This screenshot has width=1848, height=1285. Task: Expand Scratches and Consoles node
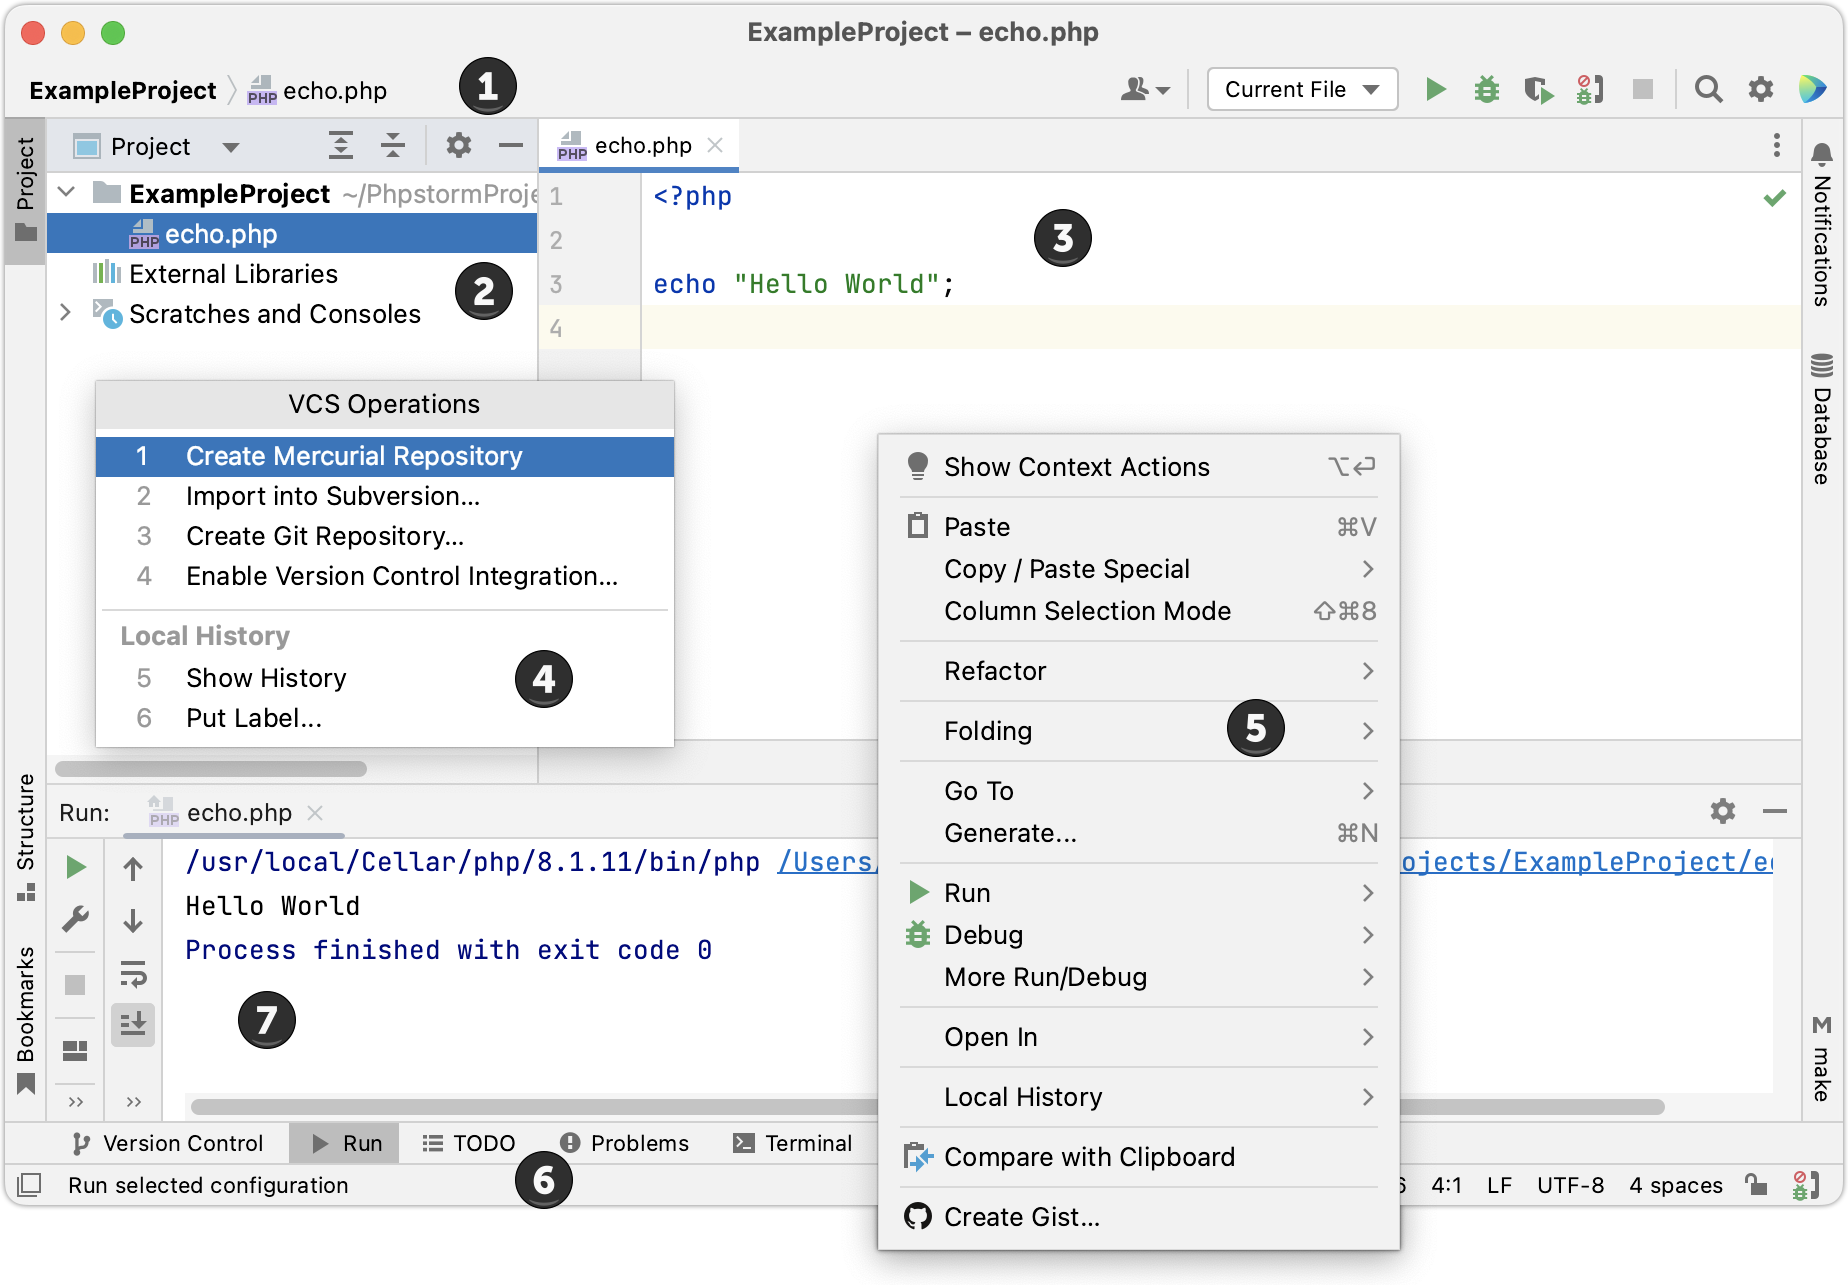pos(67,312)
